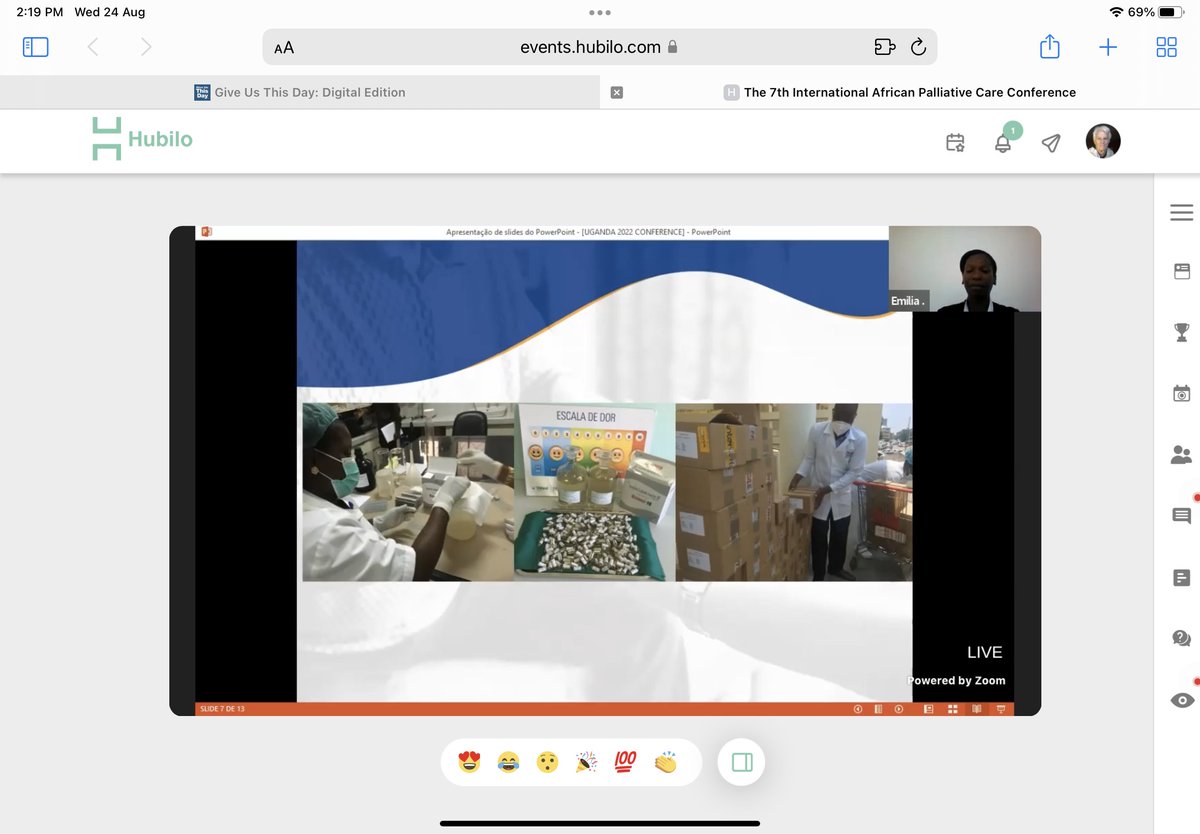Open your profile avatar picture
The width and height of the screenshot is (1200, 834).
pyautogui.click(x=1103, y=141)
